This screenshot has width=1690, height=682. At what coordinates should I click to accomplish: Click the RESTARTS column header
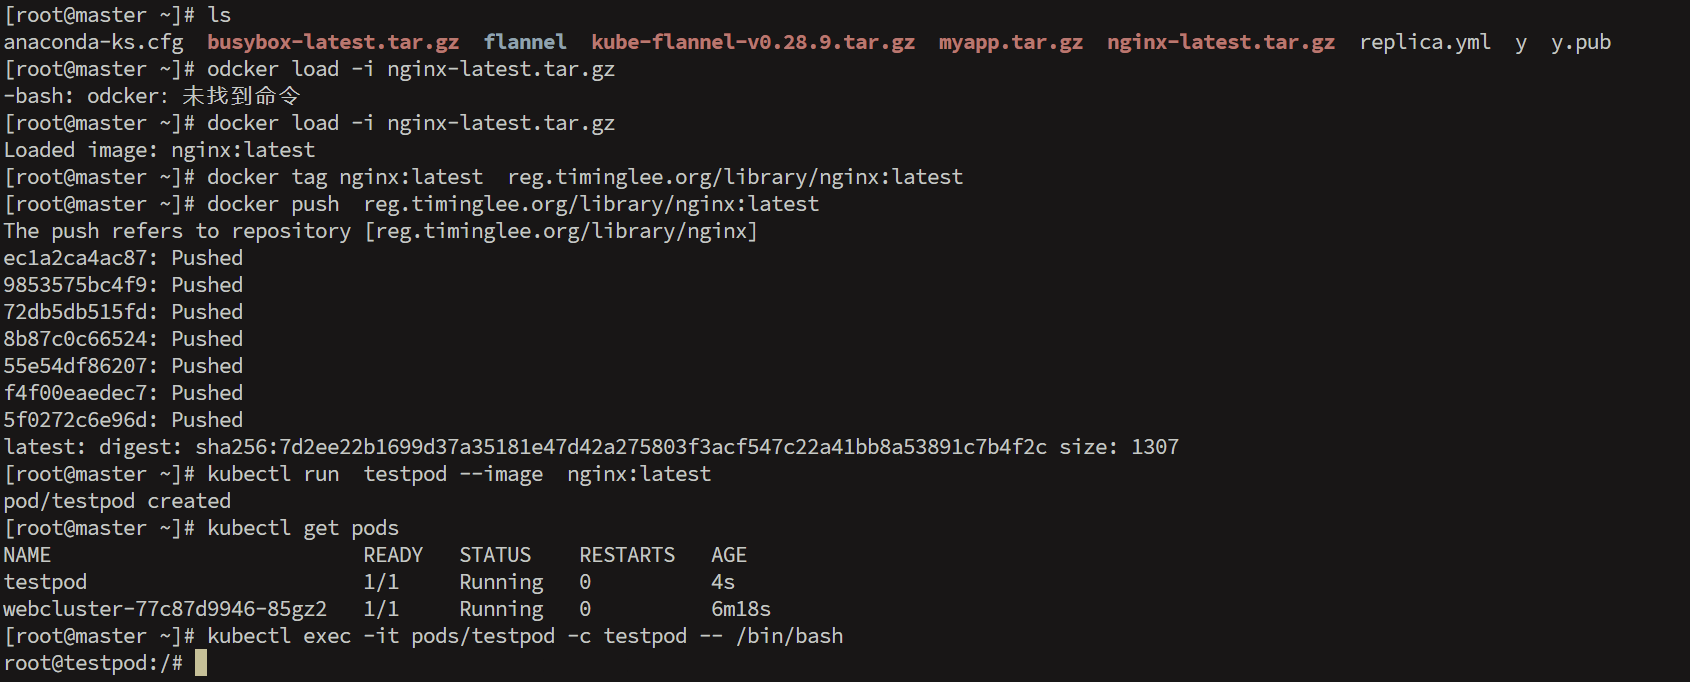point(627,555)
